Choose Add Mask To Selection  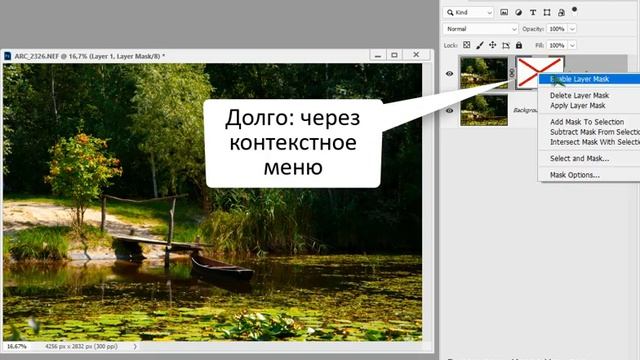[587, 122]
